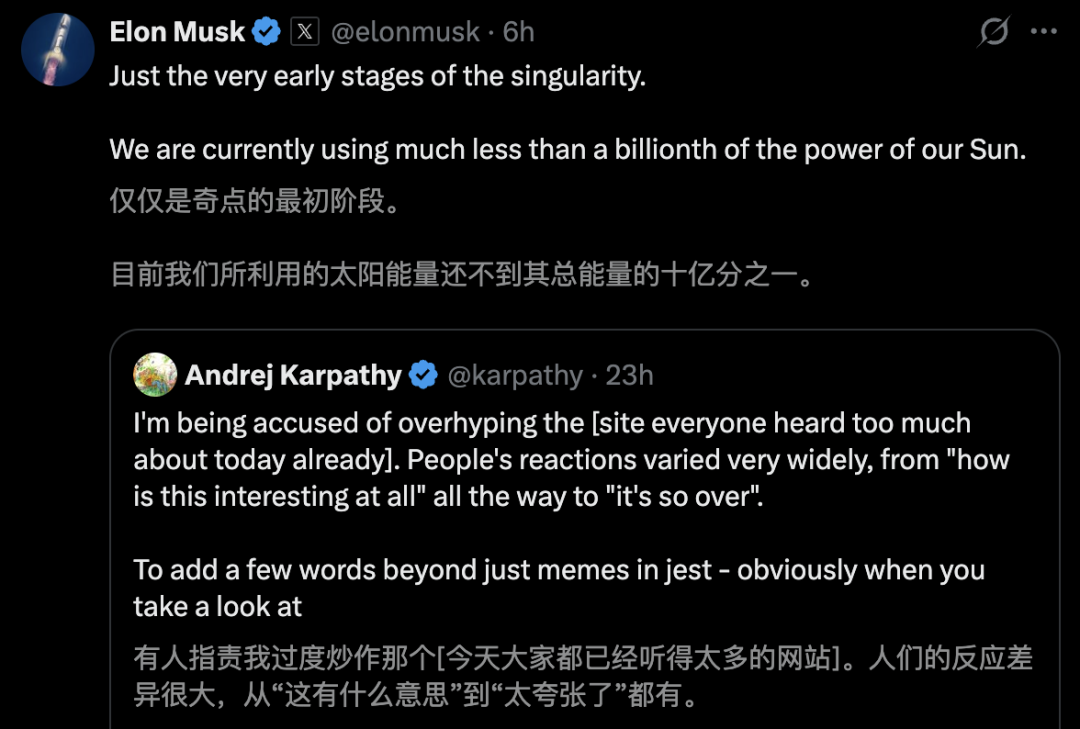This screenshot has height=729, width=1080.
Task: Click Andrej Karpathy's avatar in quoted post
Action: 155,375
